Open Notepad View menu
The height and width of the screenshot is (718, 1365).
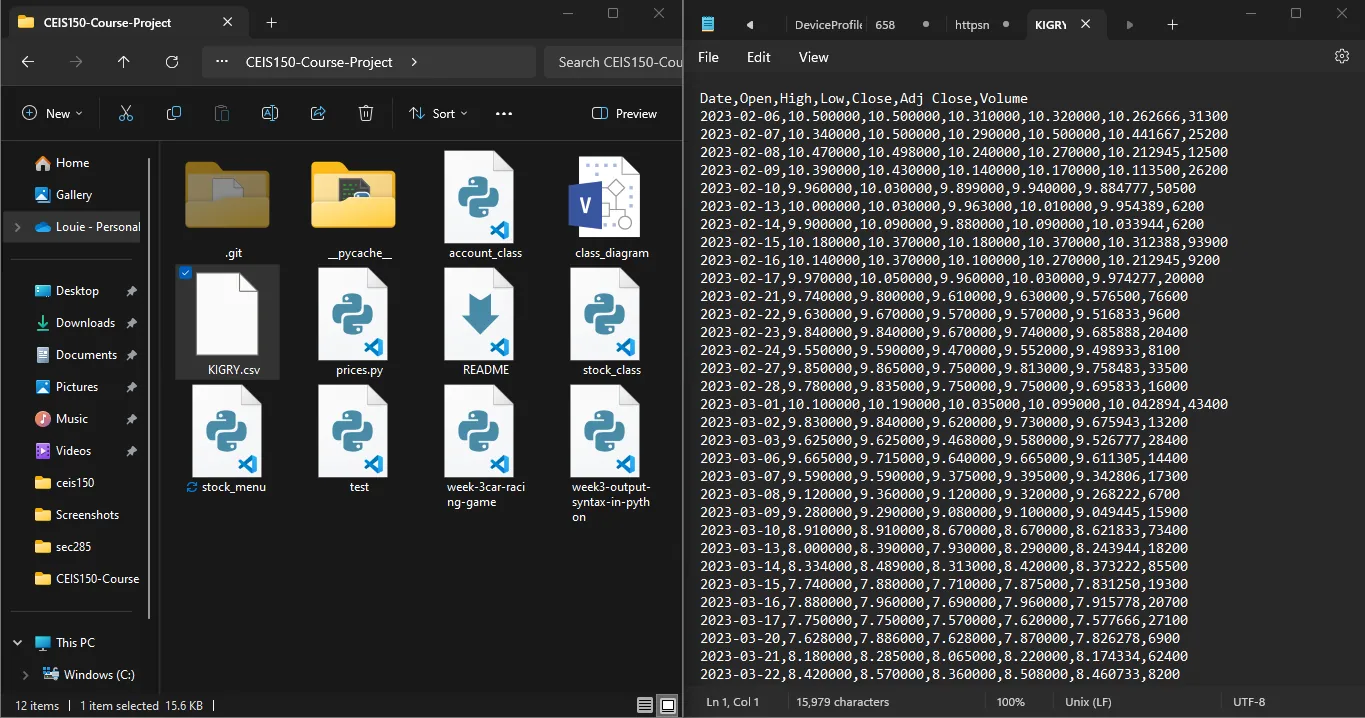point(813,57)
